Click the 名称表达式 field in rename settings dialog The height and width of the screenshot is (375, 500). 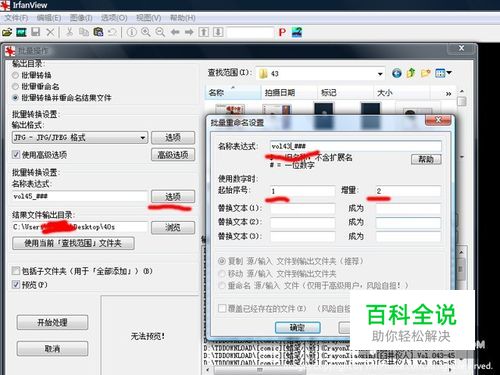356,146
